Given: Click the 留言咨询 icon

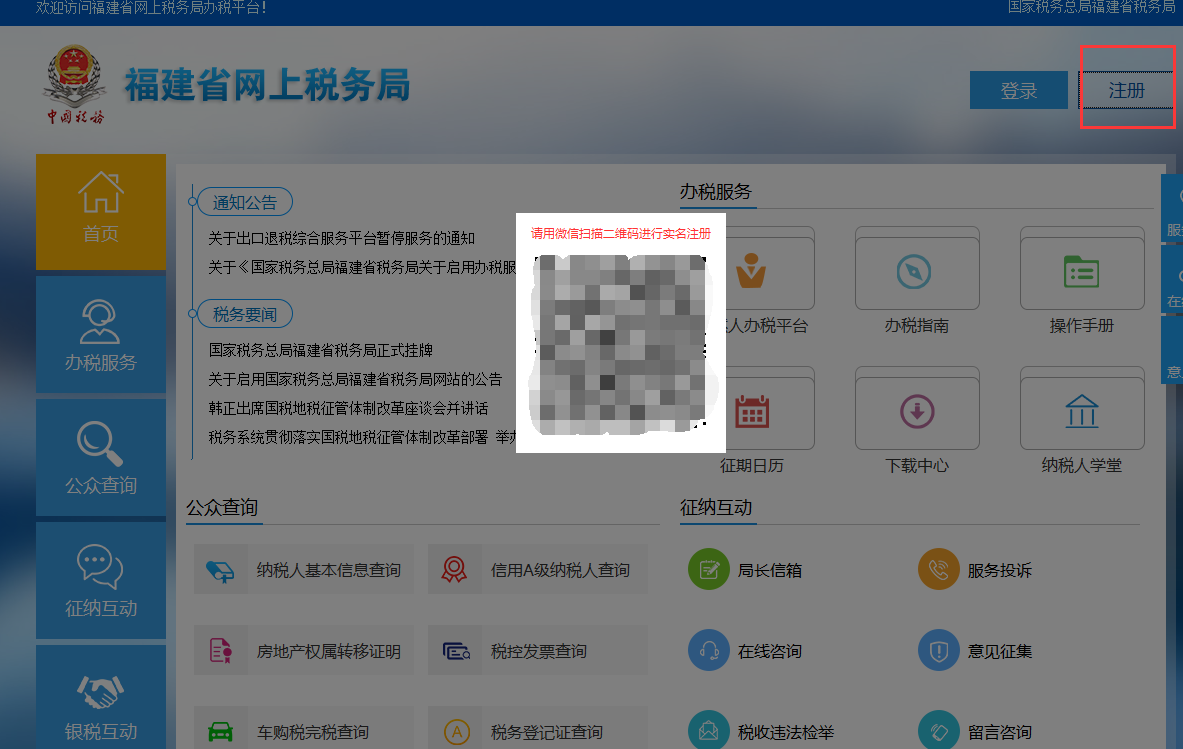Looking at the screenshot, I should [x=939, y=730].
